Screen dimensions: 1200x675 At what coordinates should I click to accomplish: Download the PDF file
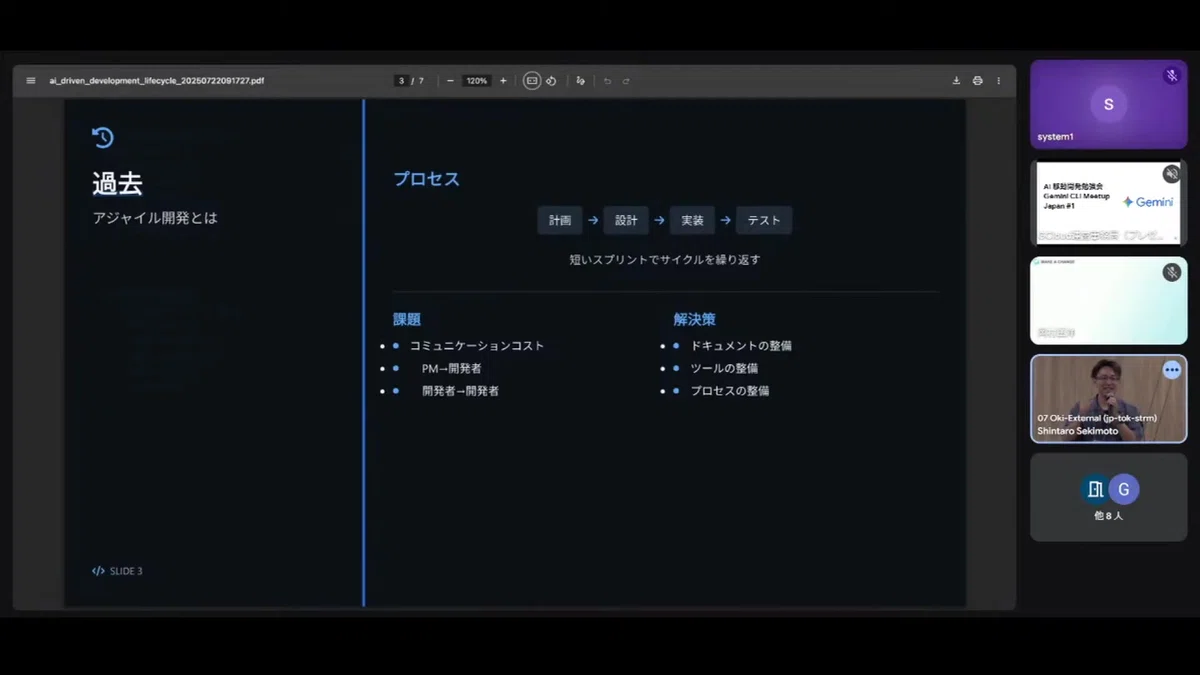pyautogui.click(x=956, y=81)
